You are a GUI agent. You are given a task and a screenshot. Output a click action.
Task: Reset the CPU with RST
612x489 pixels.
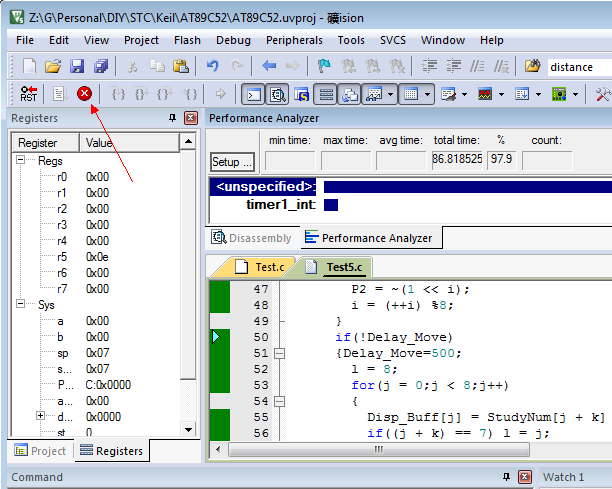[28, 94]
